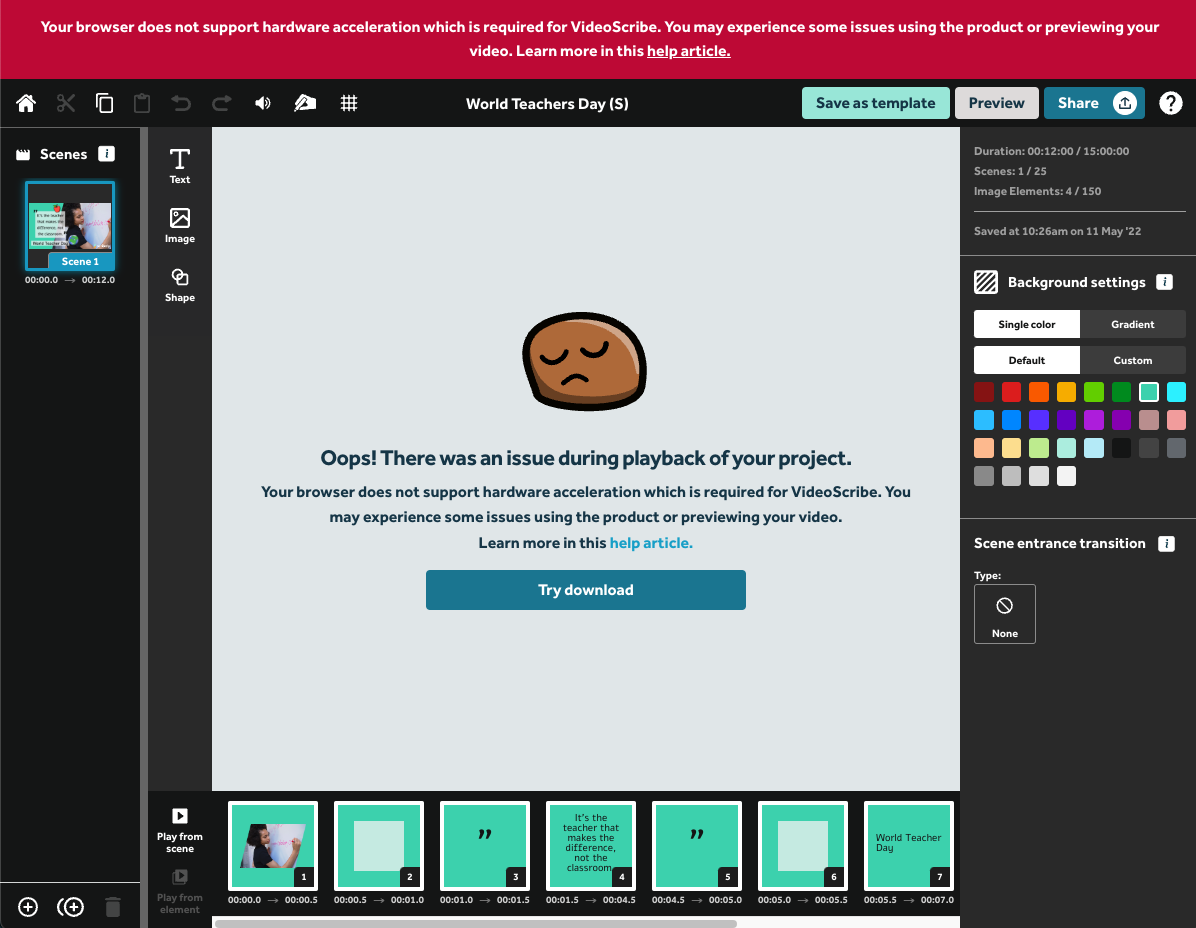This screenshot has height=928, width=1196.
Task: Pick the teal color swatch in Background settings
Action: [1148, 391]
